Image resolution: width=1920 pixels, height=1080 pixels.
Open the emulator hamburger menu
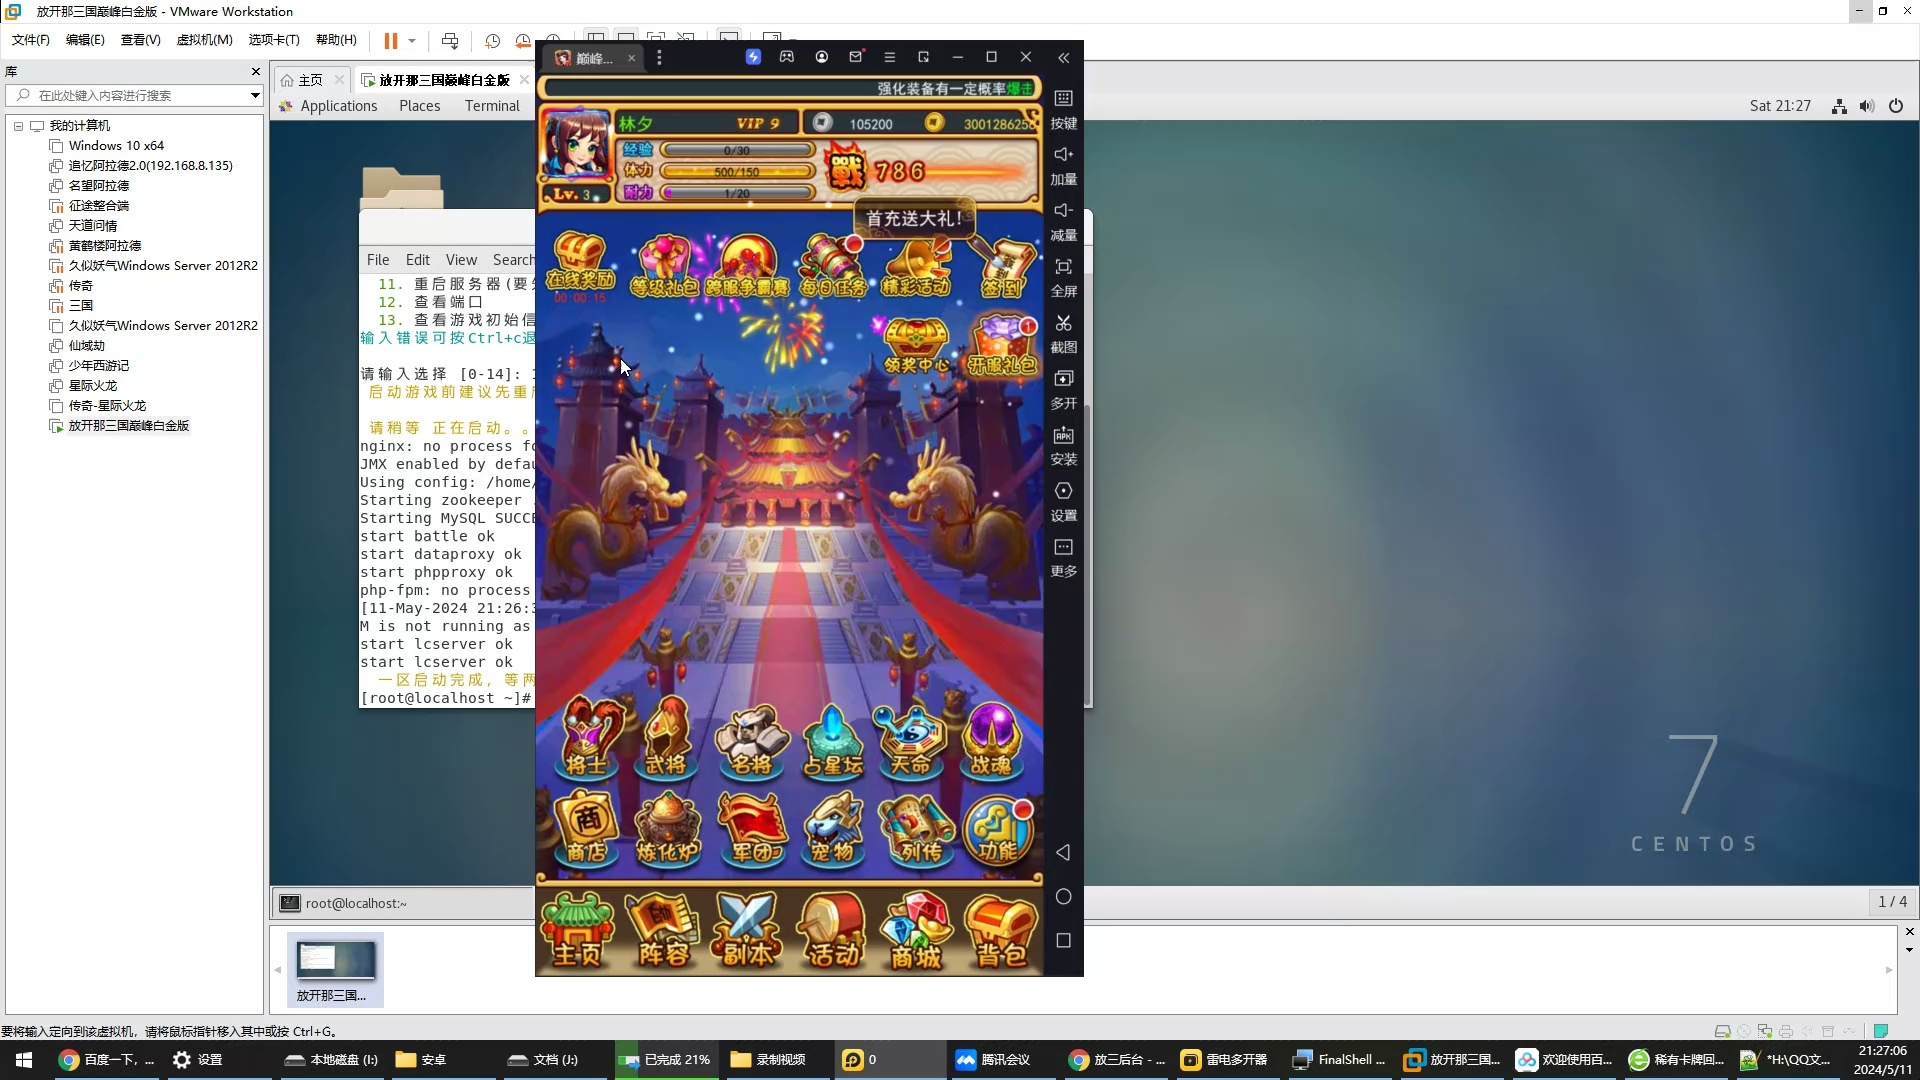coord(889,57)
